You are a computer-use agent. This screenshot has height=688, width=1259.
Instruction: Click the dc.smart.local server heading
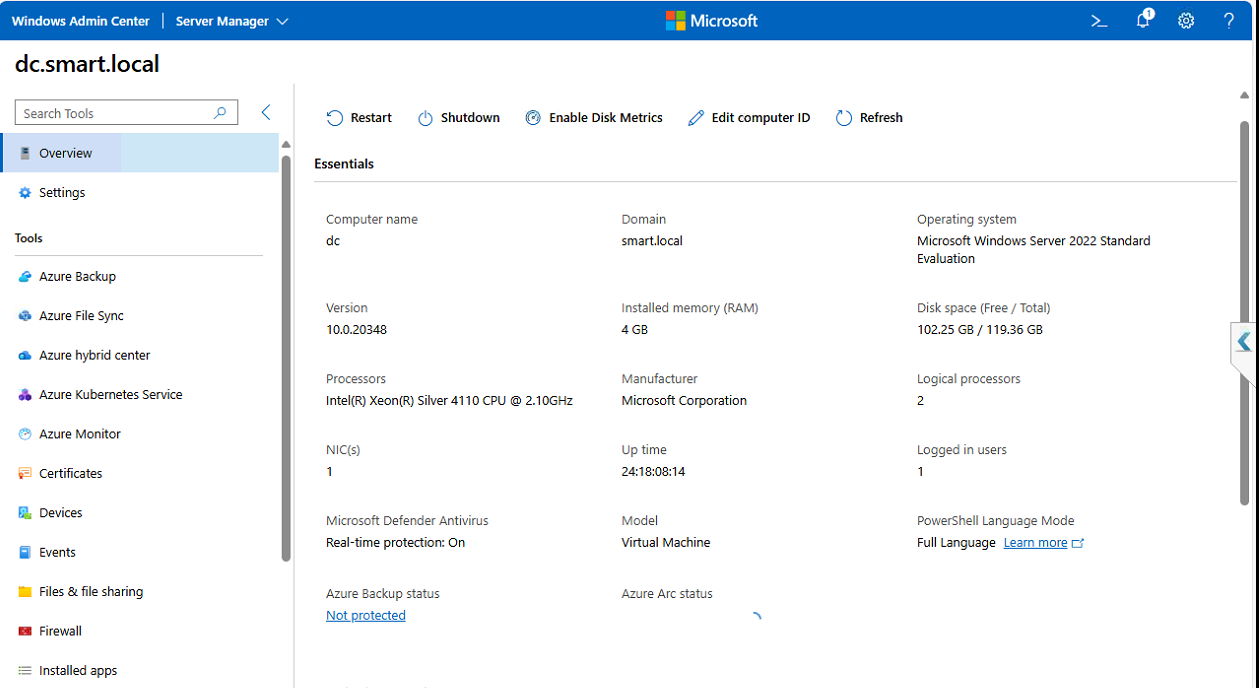[87, 64]
